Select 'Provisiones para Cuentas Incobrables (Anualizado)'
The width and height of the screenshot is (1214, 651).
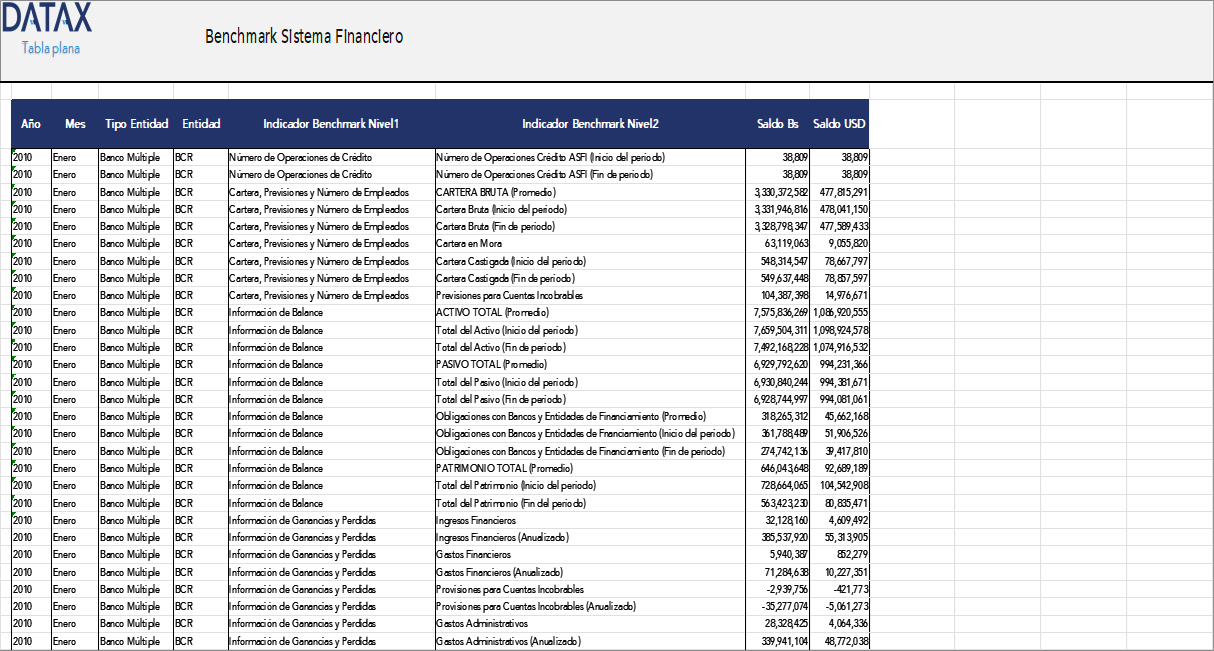click(590, 606)
